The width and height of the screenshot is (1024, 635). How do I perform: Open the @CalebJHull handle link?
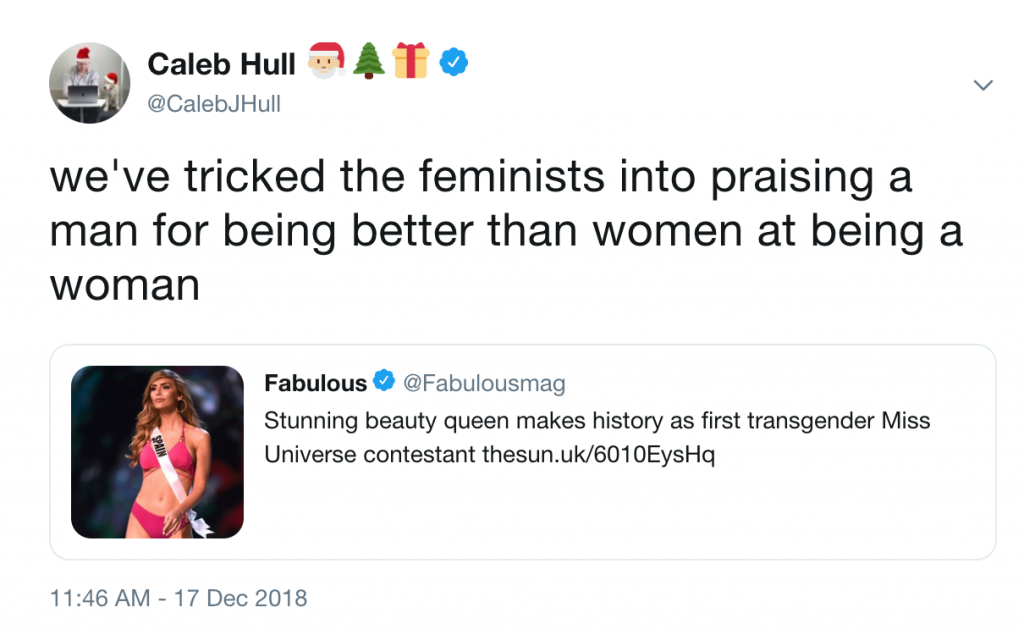click(x=214, y=103)
